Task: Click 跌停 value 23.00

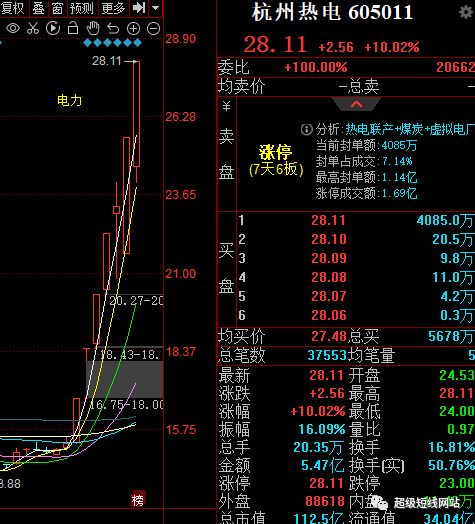Action: tap(457, 484)
